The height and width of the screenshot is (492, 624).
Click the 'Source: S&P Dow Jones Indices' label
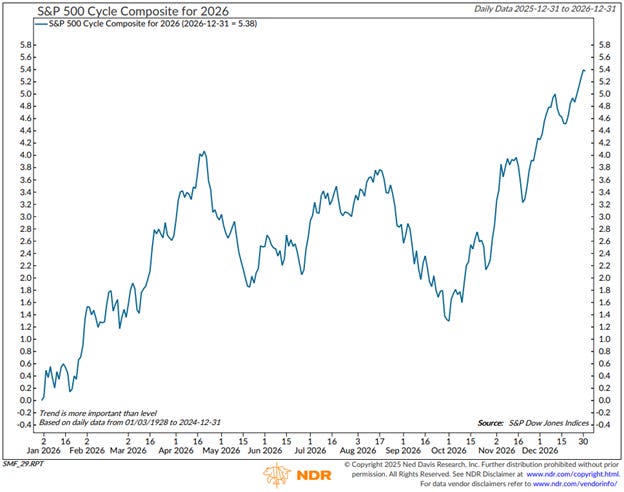coord(533,423)
